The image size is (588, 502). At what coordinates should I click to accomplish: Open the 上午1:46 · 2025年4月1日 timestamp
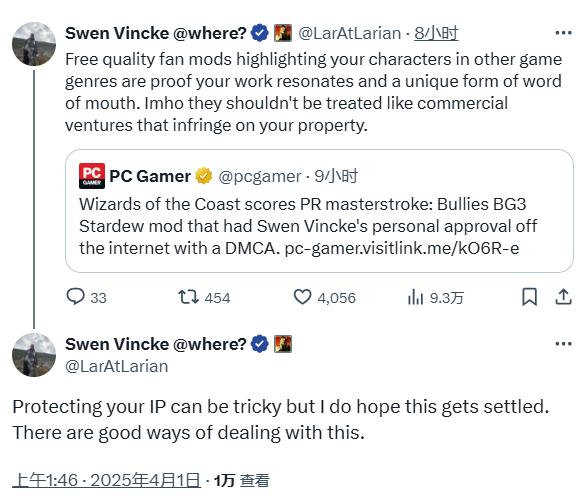[x=106, y=480]
